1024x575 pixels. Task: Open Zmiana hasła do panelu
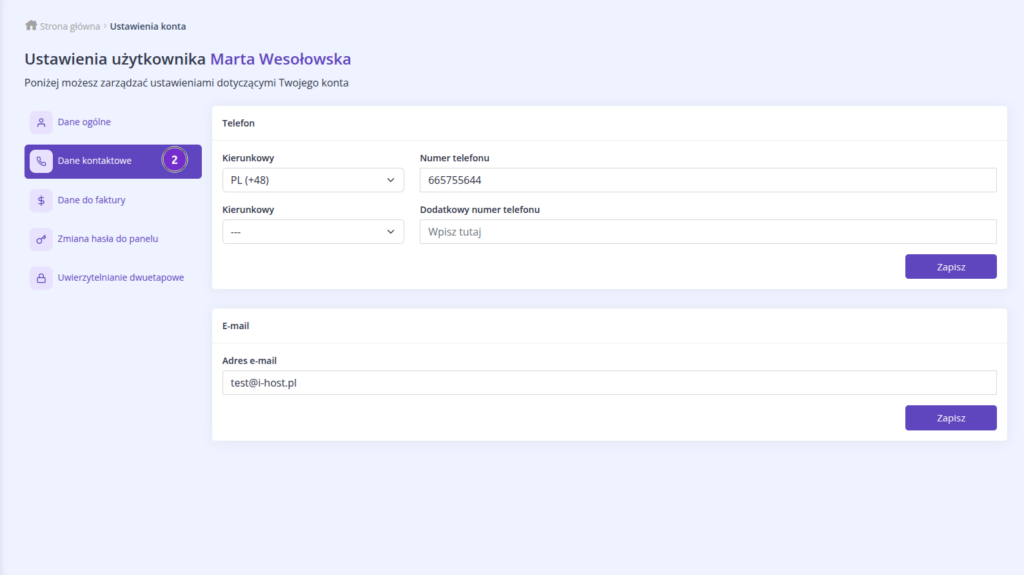(x=108, y=239)
